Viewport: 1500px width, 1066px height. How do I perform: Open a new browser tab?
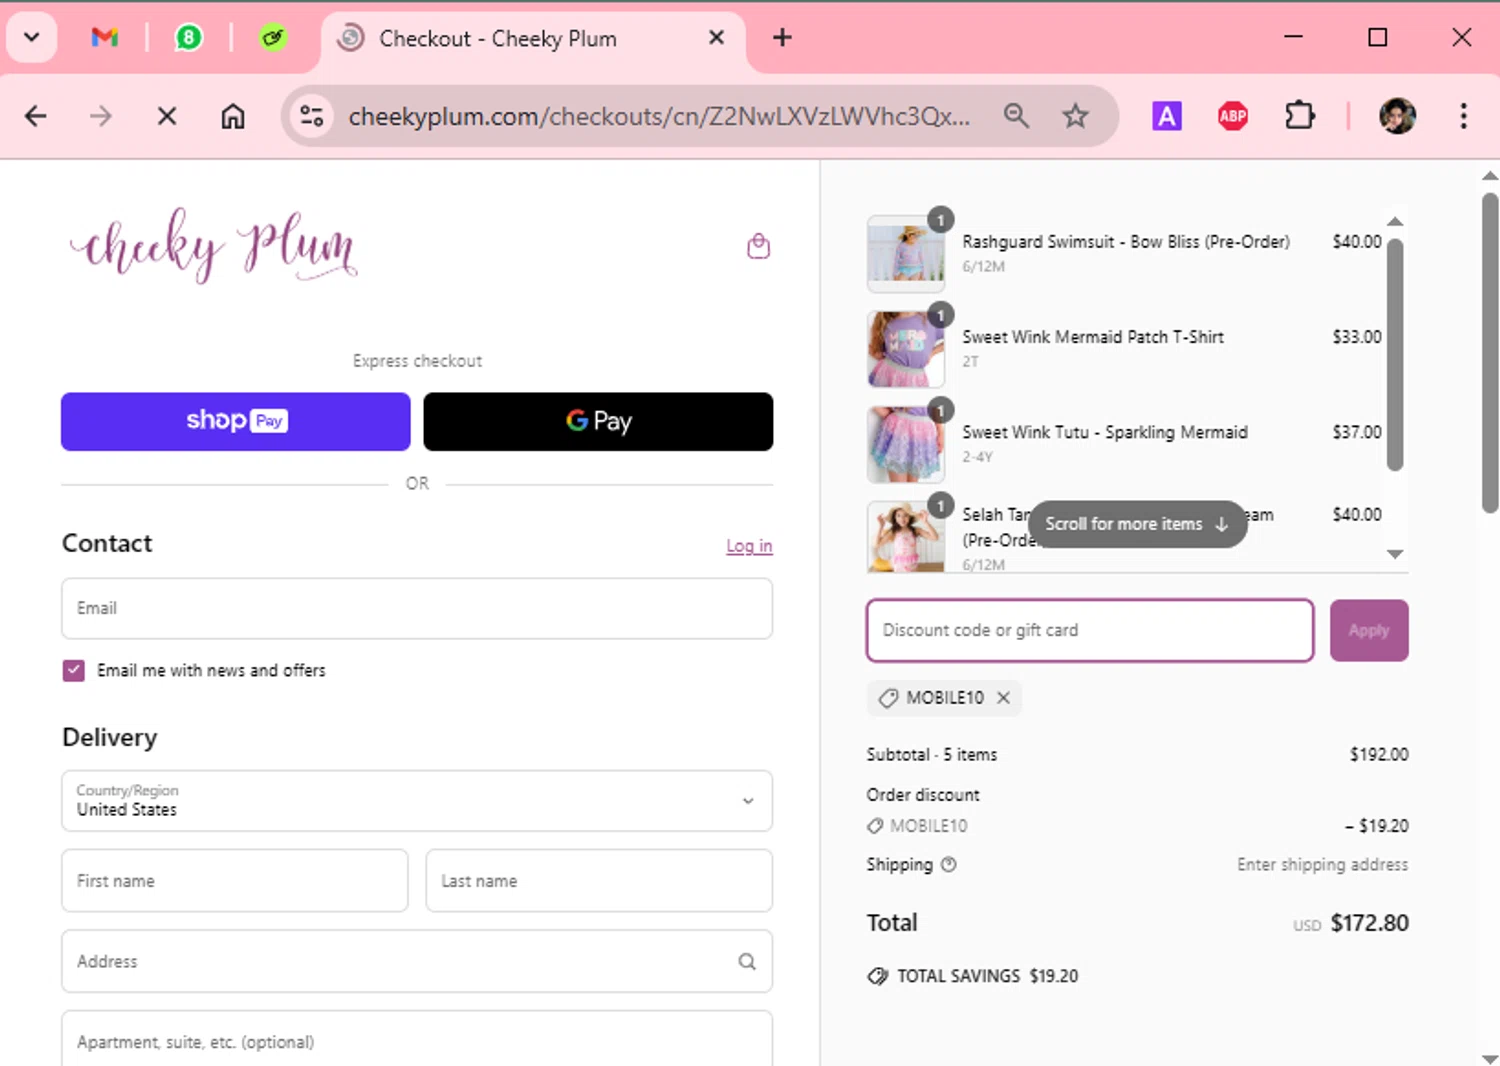coord(783,38)
